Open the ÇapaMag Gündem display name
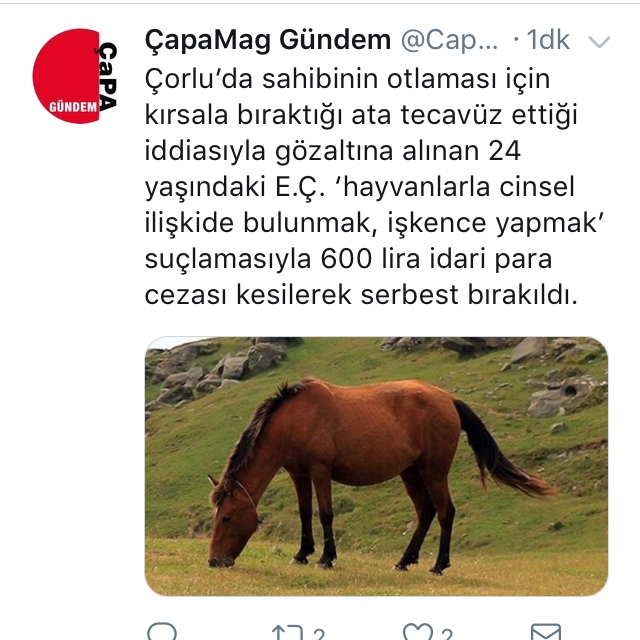 (268, 40)
